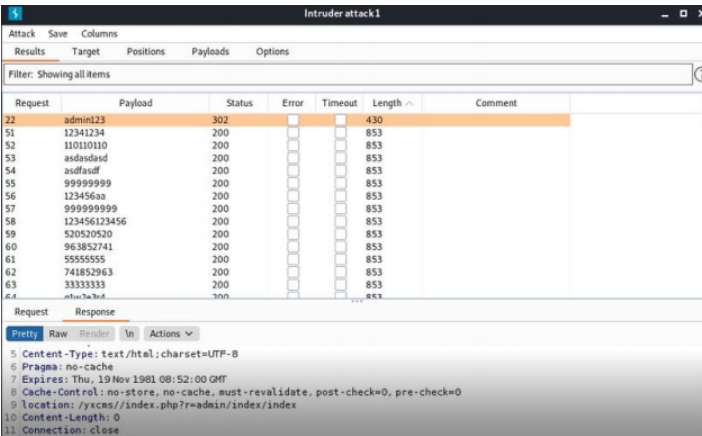Open the Attack menu
Screen dimensions: 702x436
click(21, 34)
